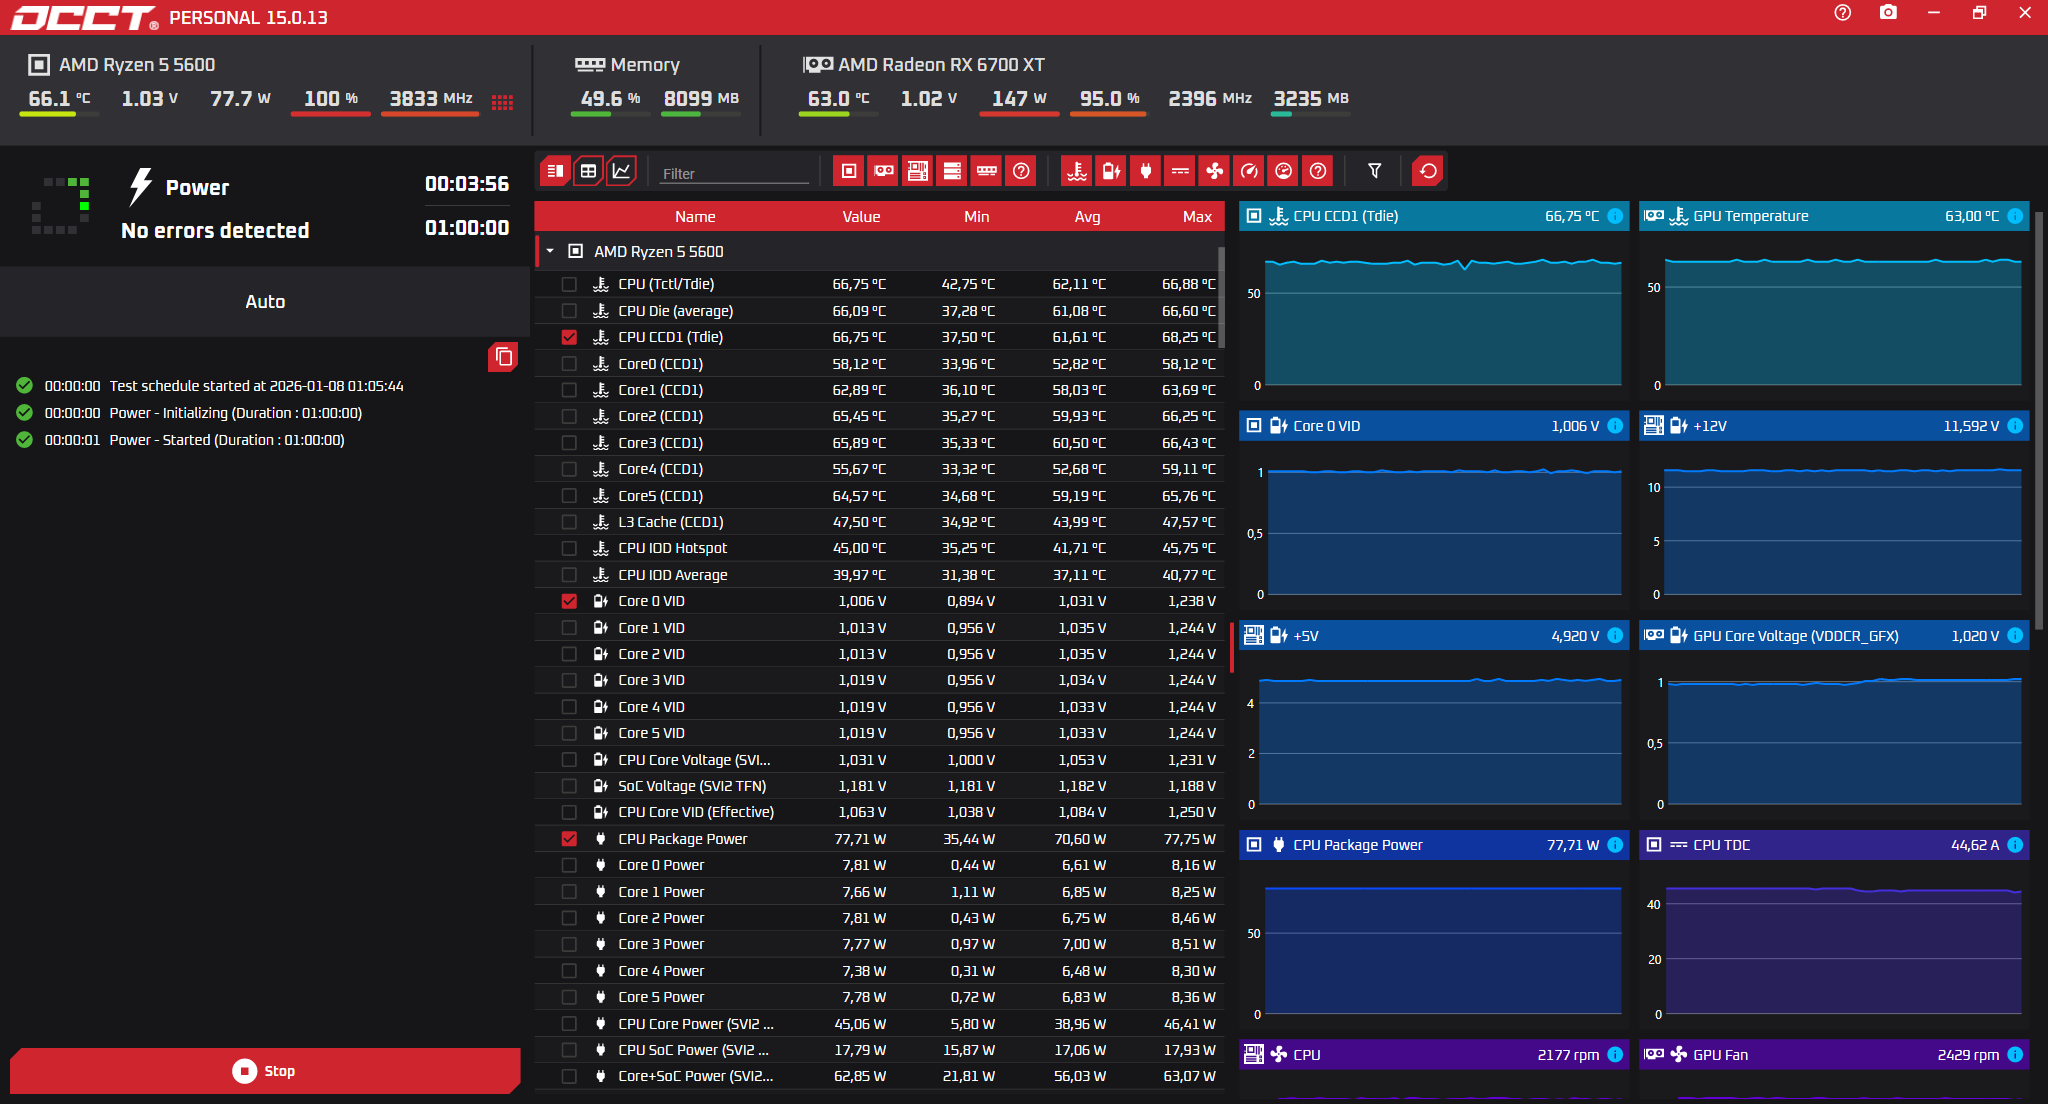The width and height of the screenshot is (2048, 1104).
Task: Show info for the CPU TDC graph
Action: pyautogui.click(x=2015, y=845)
